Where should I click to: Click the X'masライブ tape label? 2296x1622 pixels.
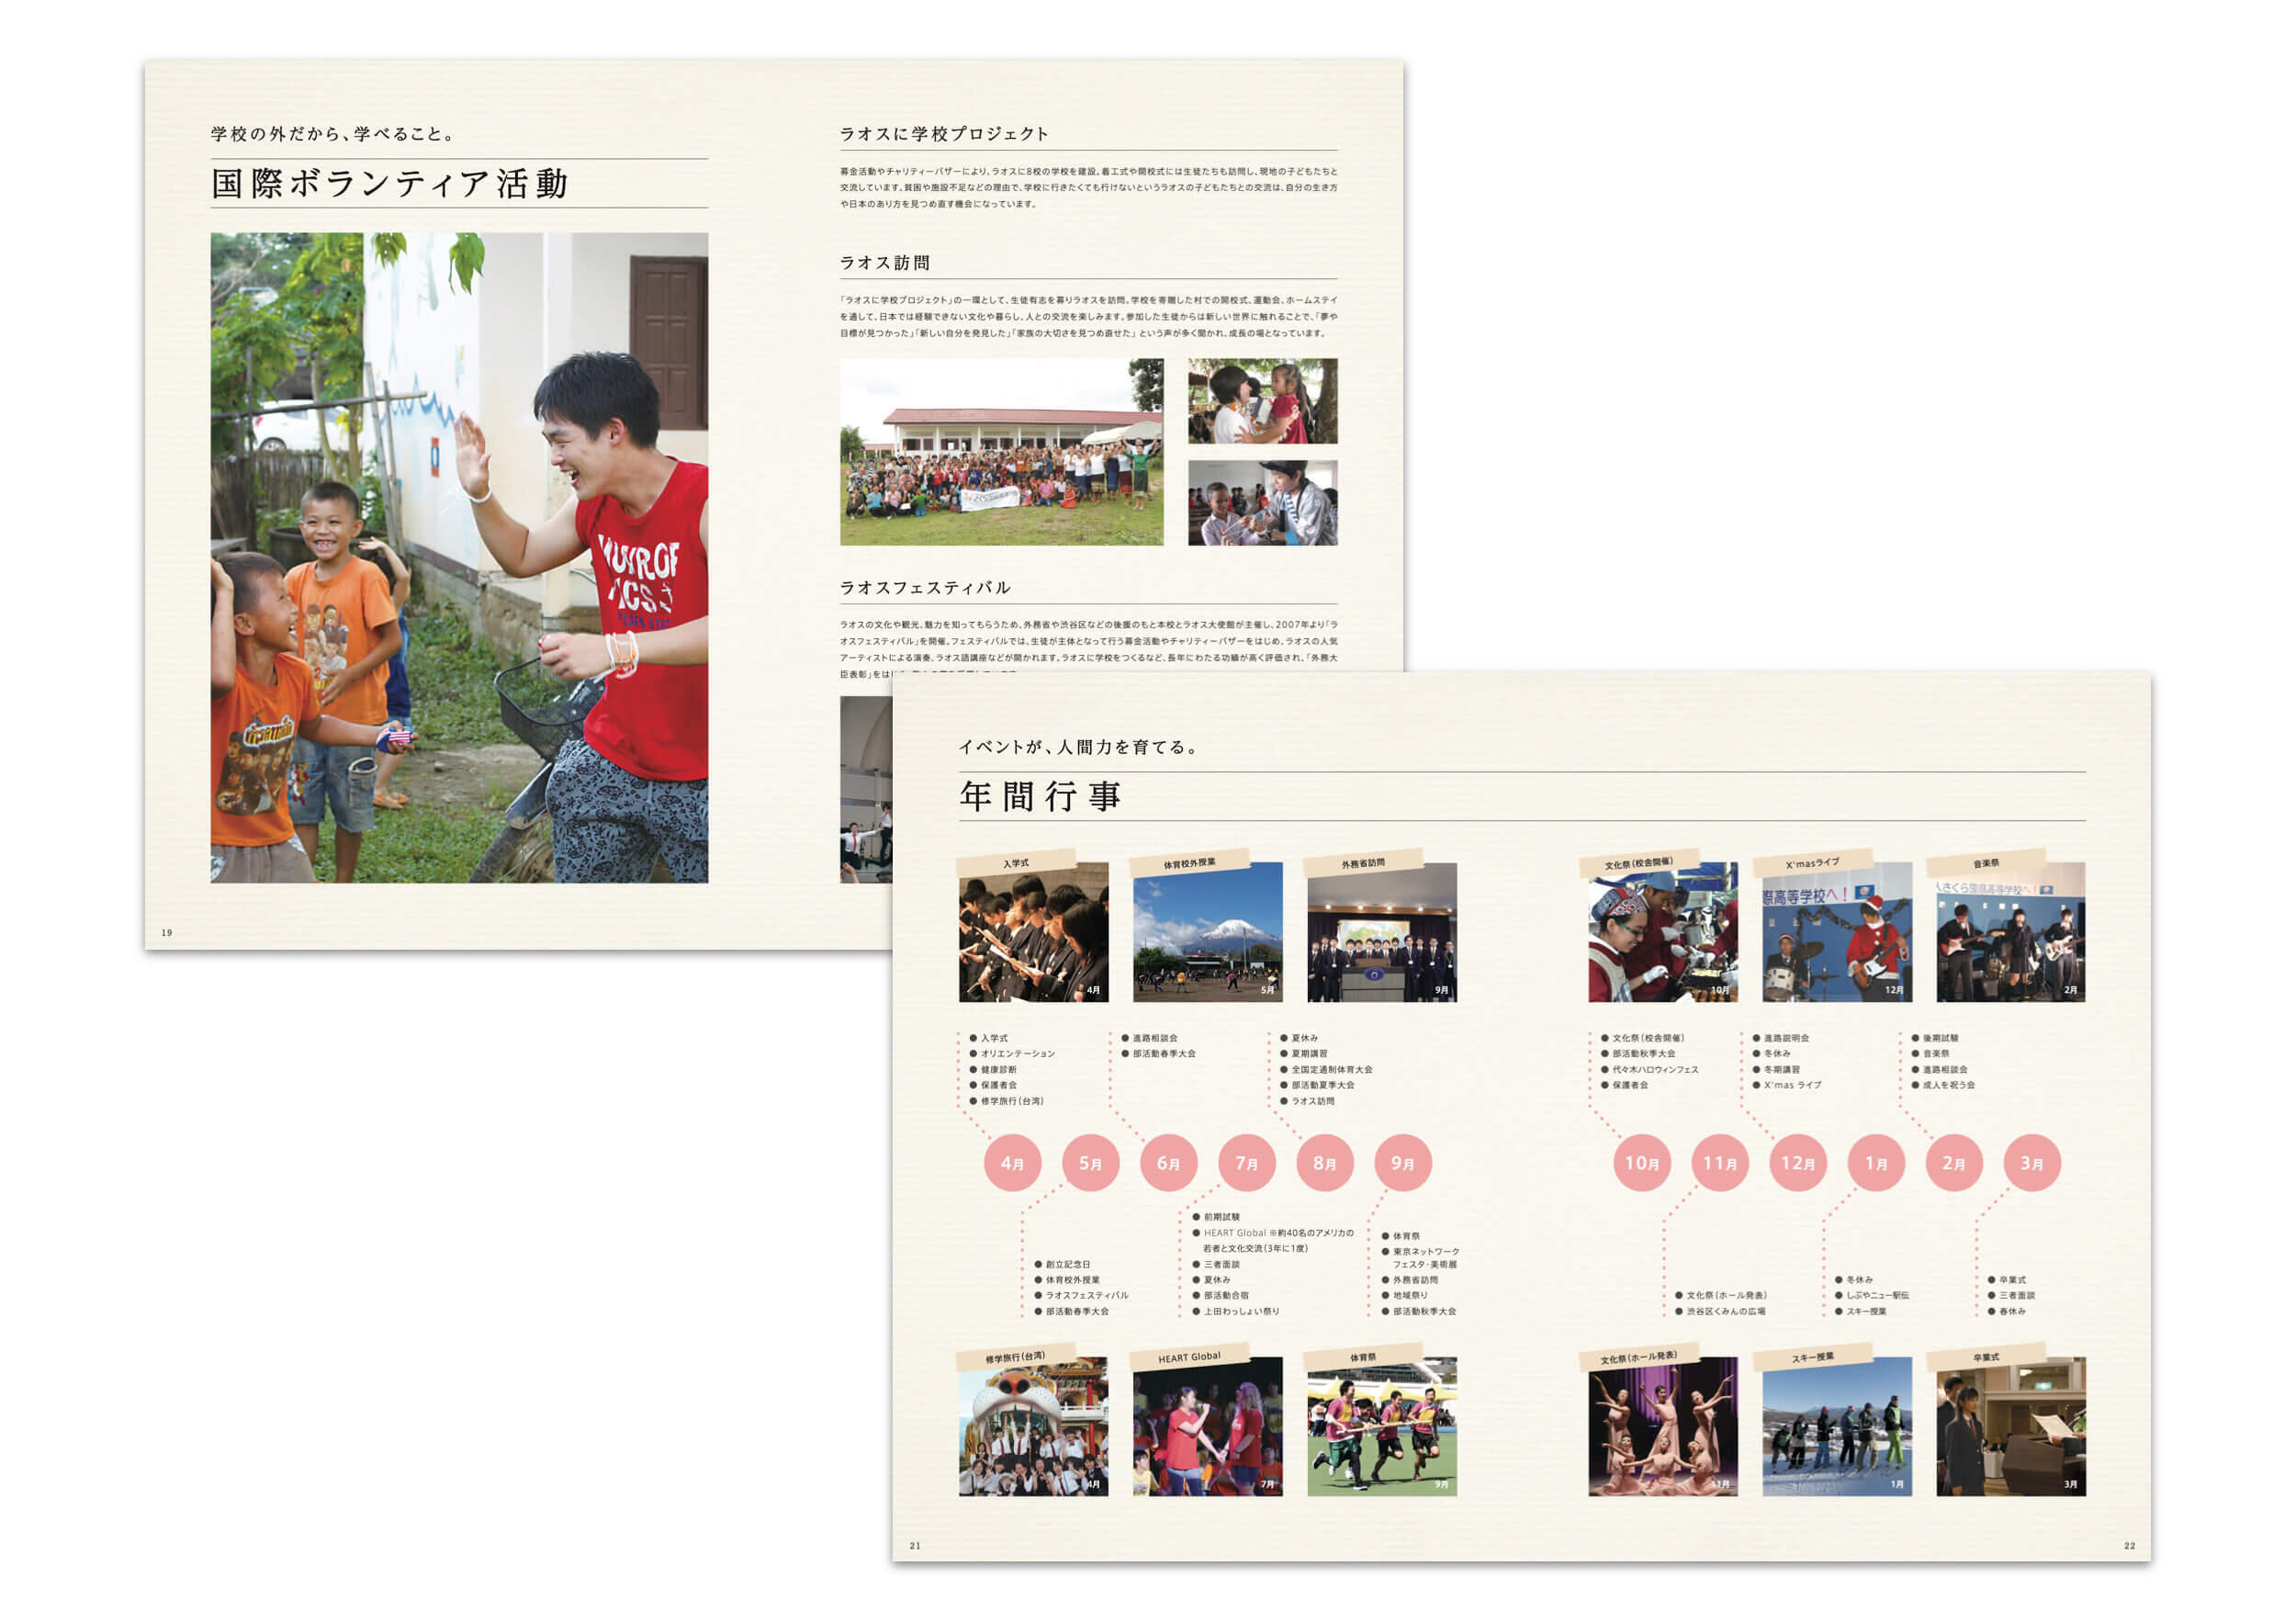pyautogui.click(x=1812, y=863)
